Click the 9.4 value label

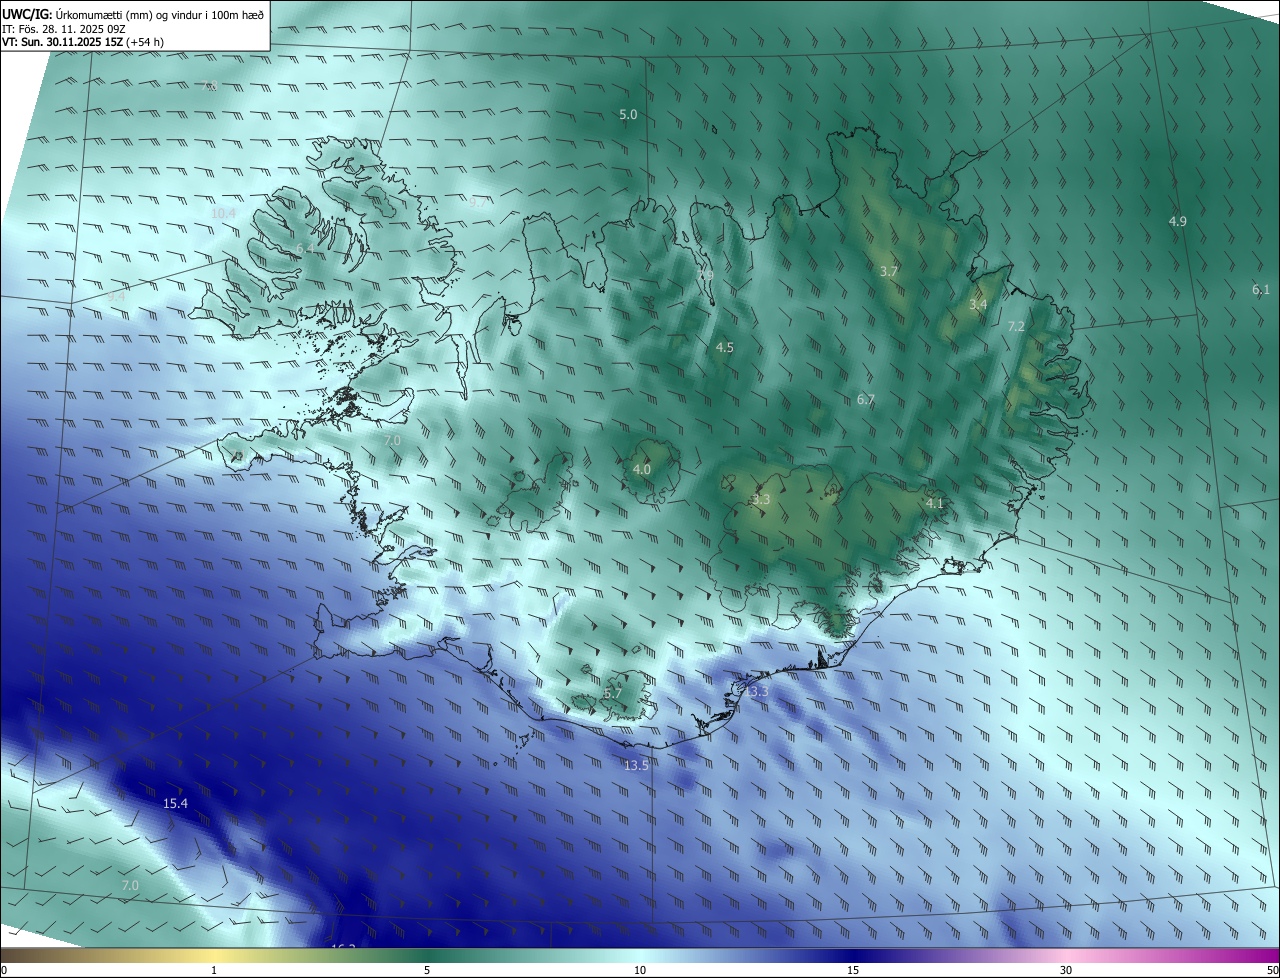pyautogui.click(x=116, y=296)
